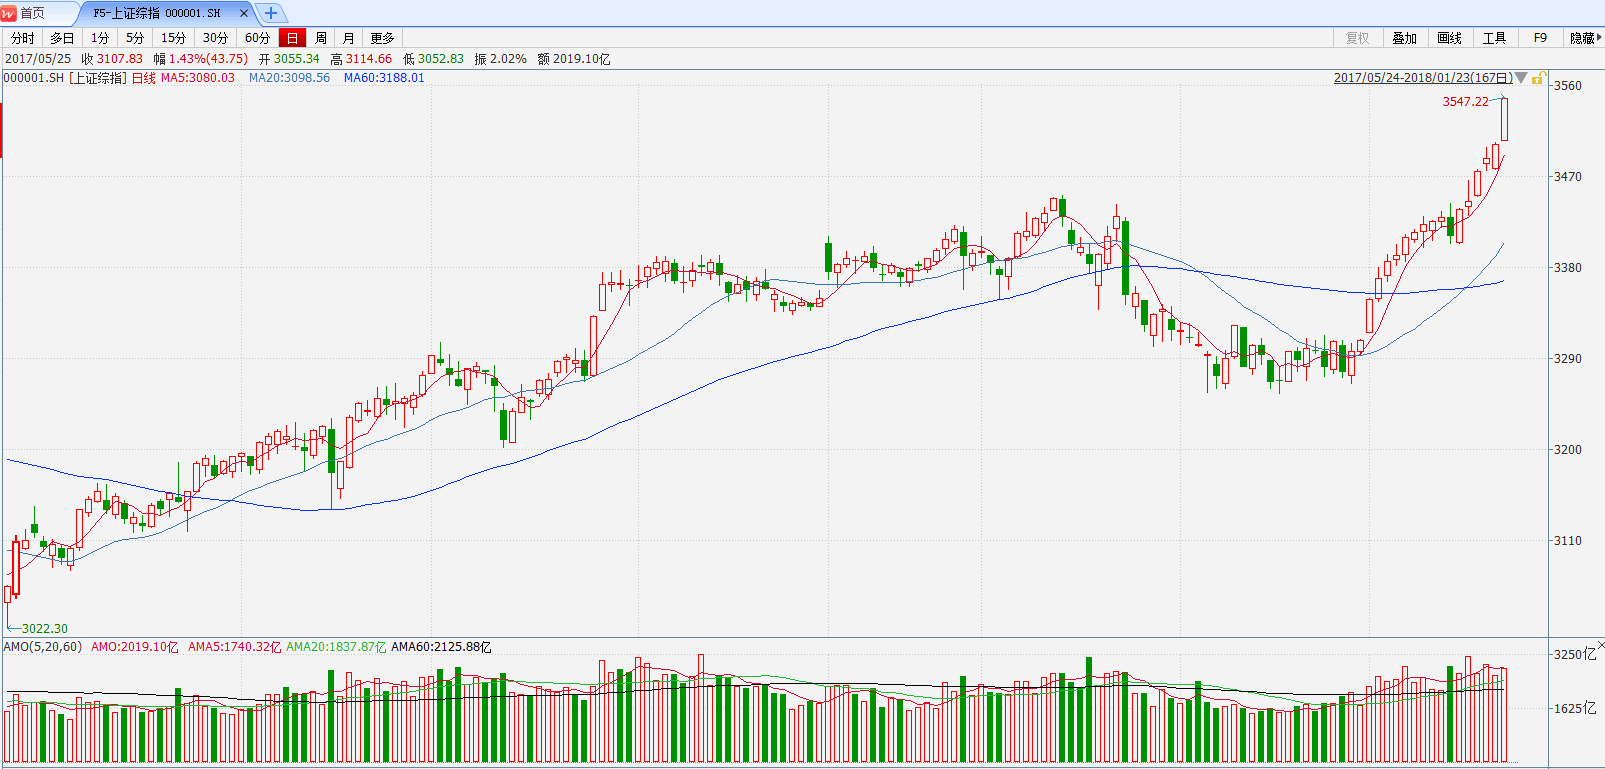Open the 更多 periods menu
Screen dimensions: 1605x769
[x=382, y=38]
